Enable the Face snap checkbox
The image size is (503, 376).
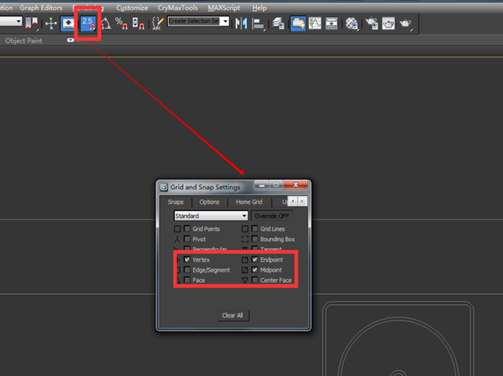point(187,280)
